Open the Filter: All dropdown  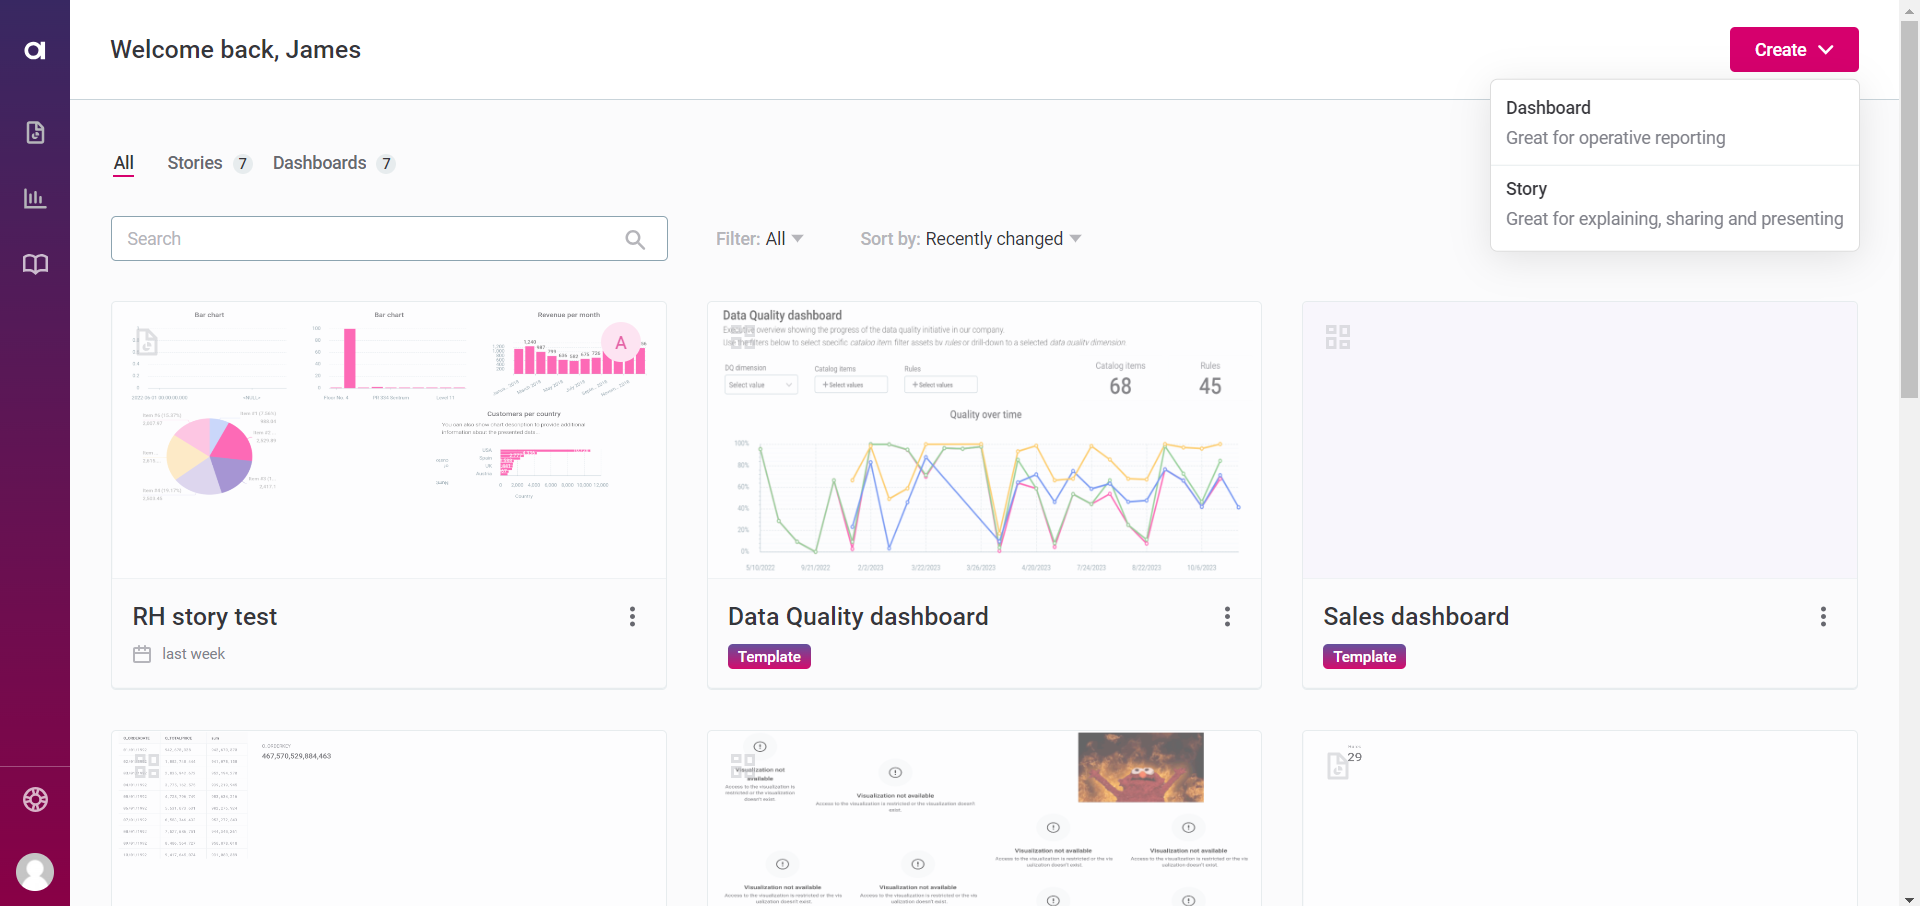760,238
